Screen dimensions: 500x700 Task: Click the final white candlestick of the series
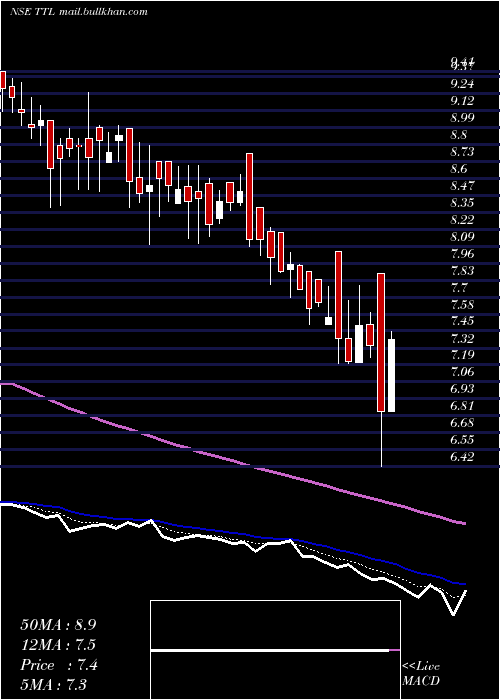(x=392, y=375)
